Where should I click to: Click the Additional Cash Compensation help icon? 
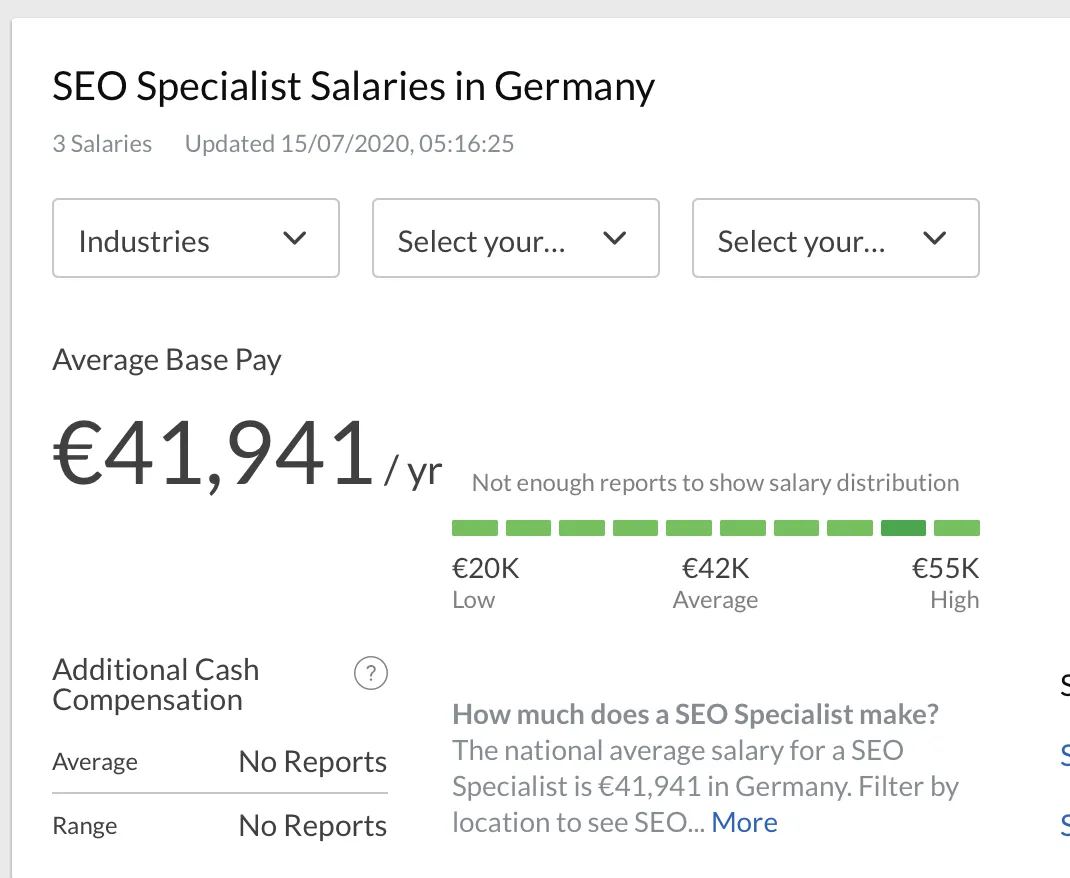[x=371, y=673]
